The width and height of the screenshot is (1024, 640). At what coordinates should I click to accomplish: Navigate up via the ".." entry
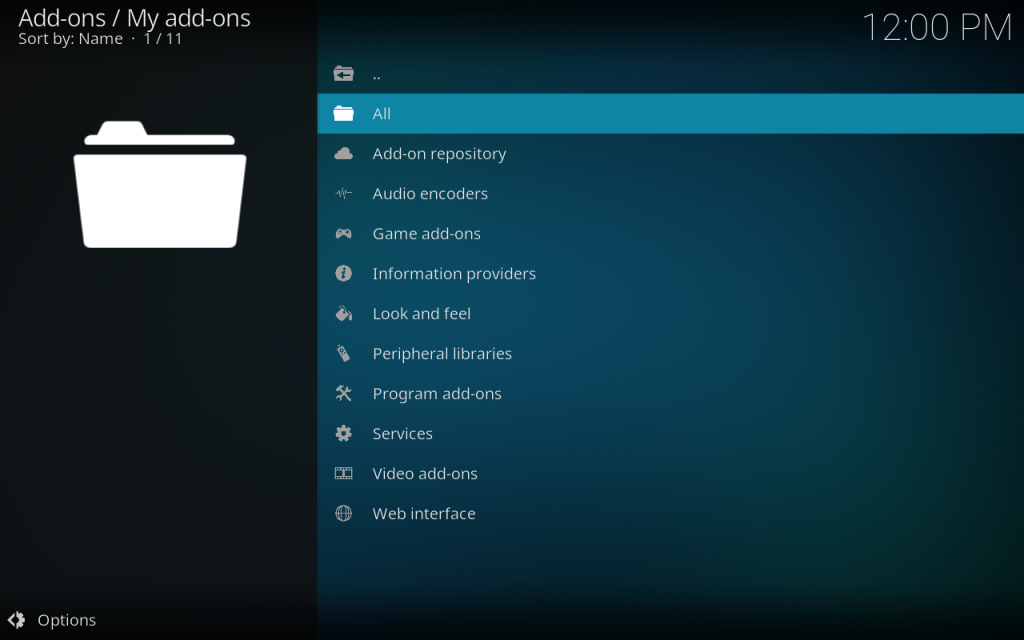(x=376, y=75)
